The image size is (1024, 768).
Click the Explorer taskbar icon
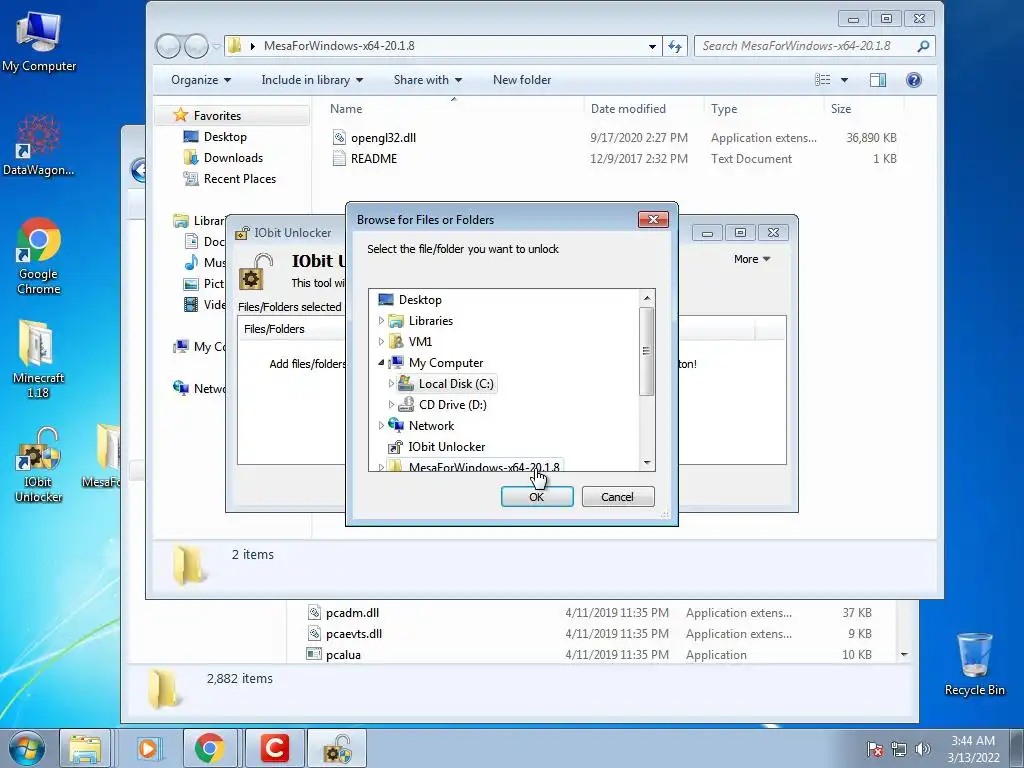[85, 748]
